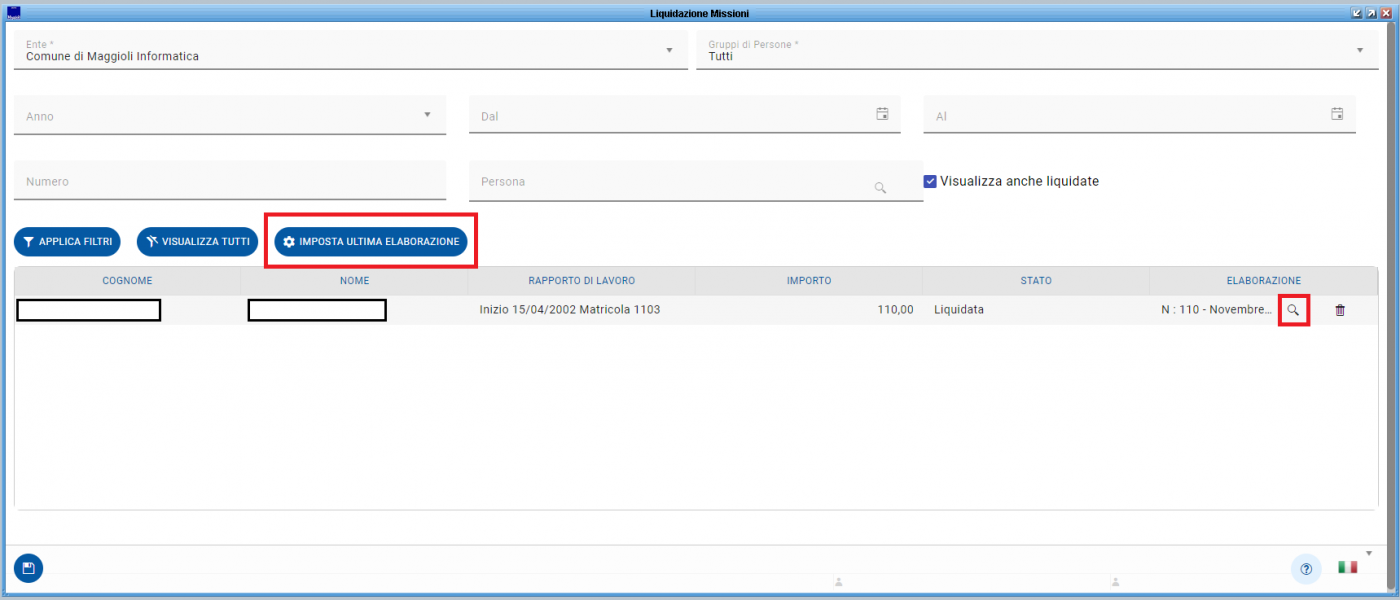Click the Visualizza Tutti button
This screenshot has width=1400, height=600.
(198, 242)
